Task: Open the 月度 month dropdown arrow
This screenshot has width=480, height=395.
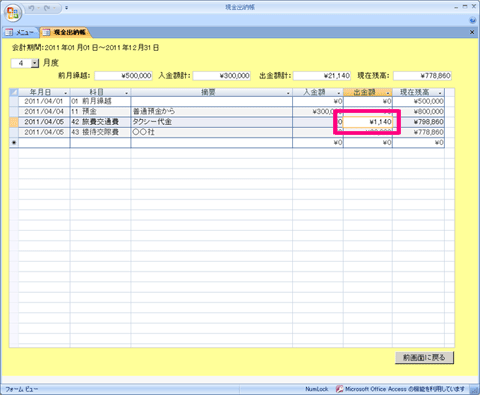Action: coord(35,63)
